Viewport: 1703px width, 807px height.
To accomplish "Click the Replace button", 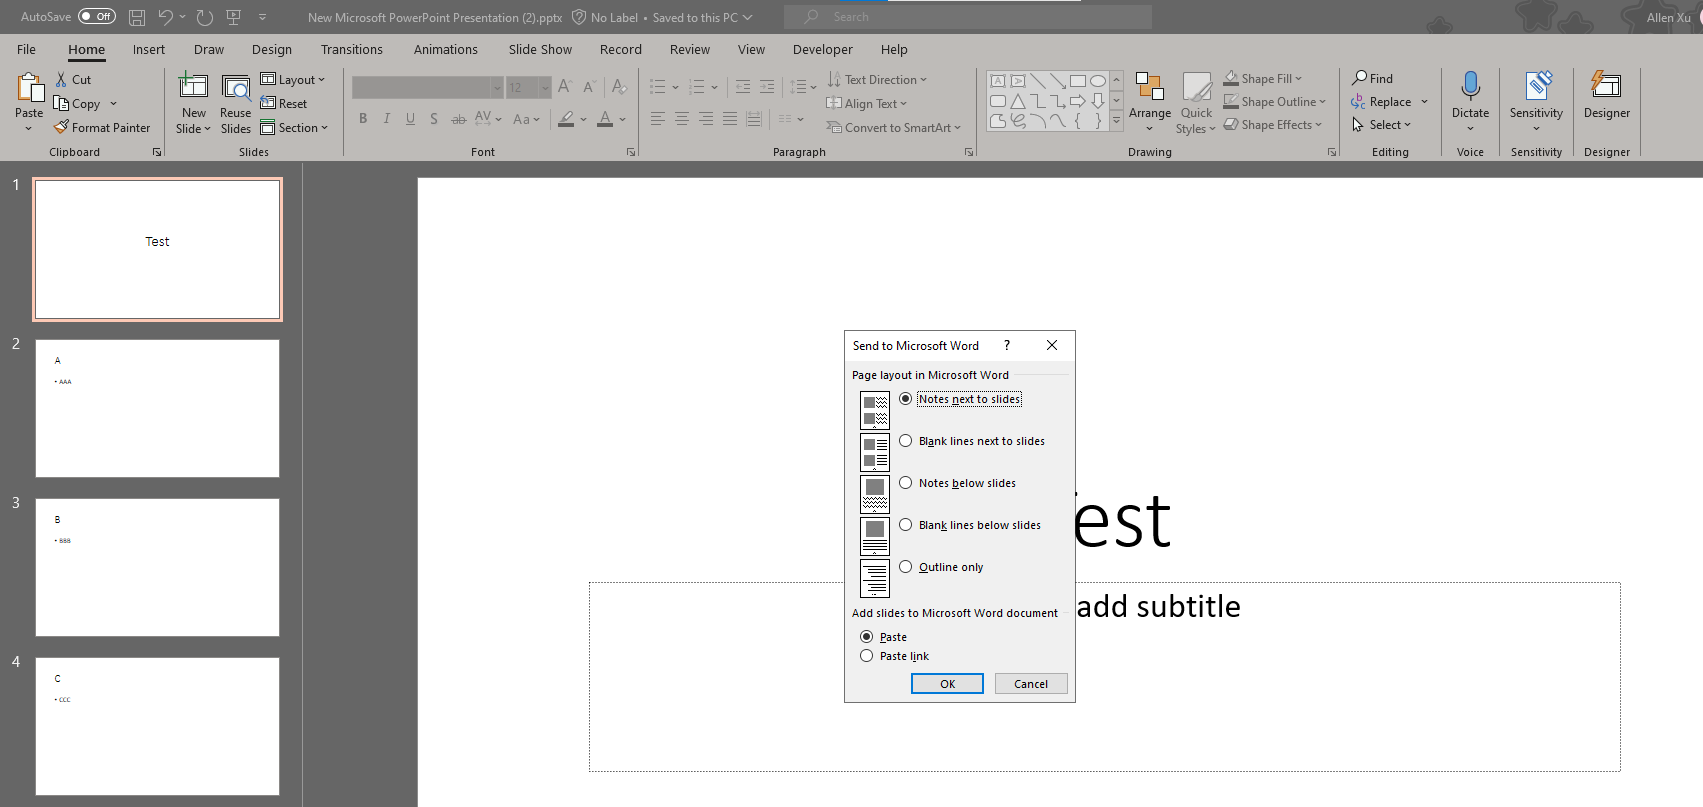I will coord(1381,102).
